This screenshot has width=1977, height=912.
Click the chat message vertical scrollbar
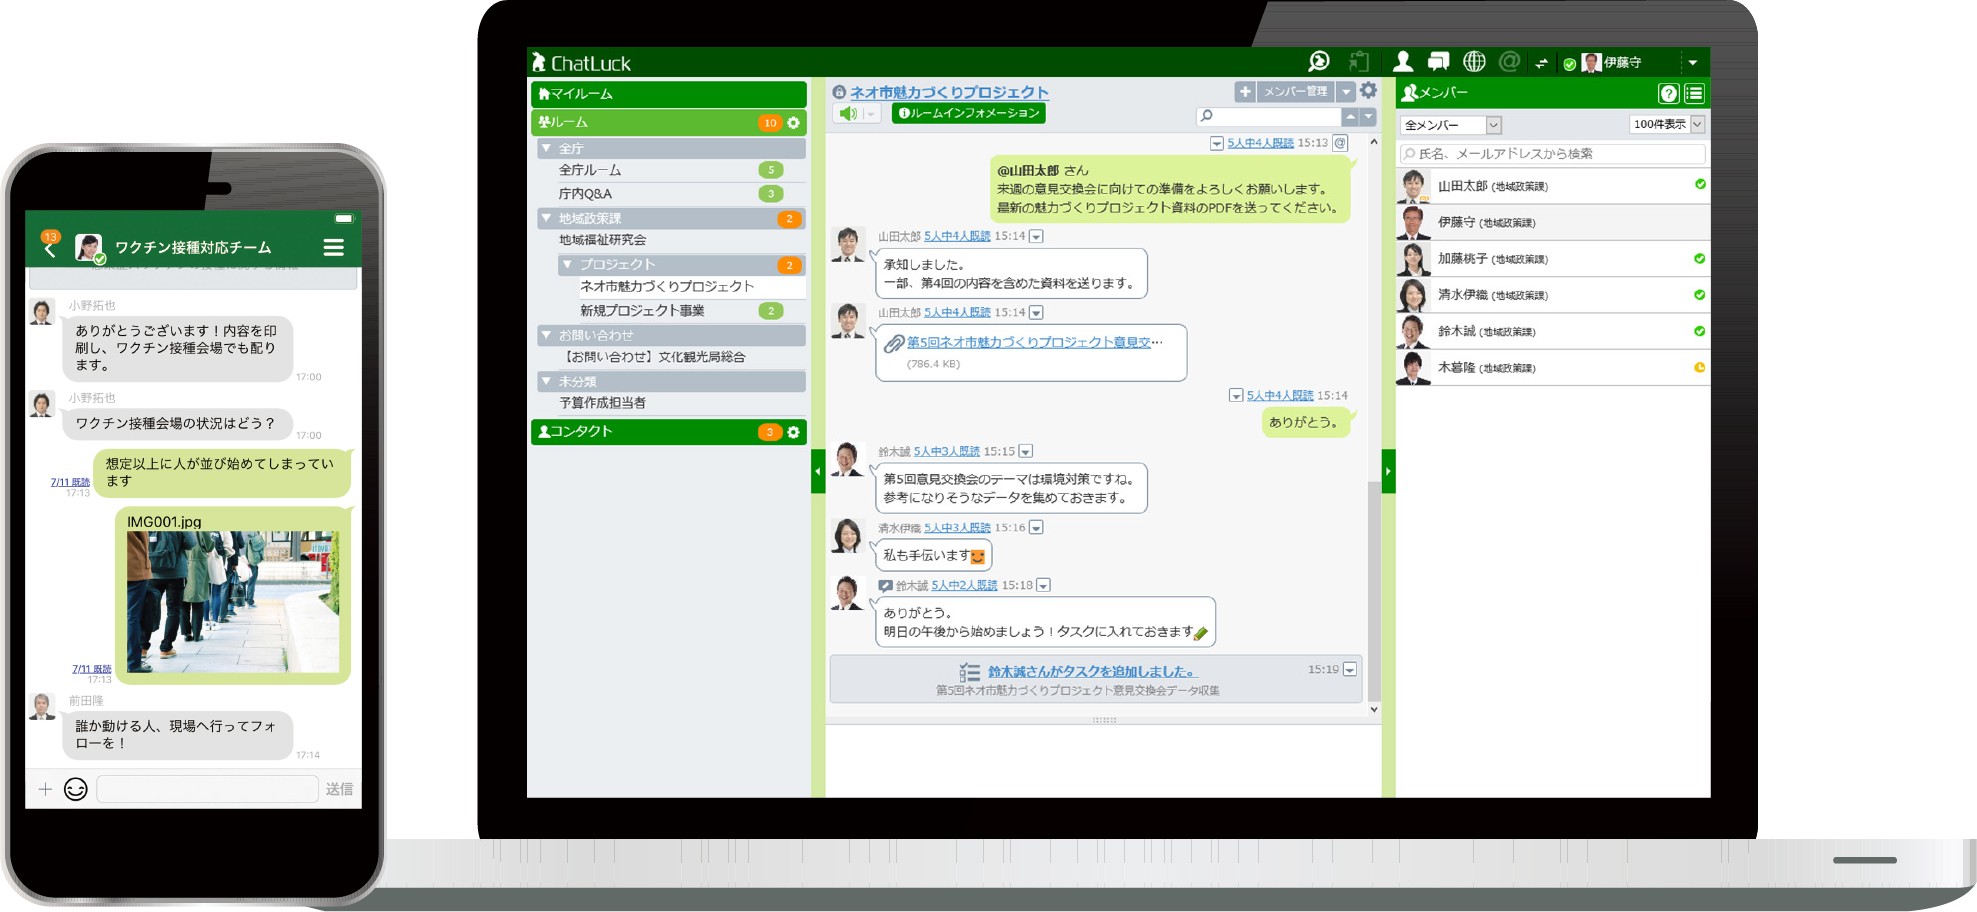click(1373, 590)
